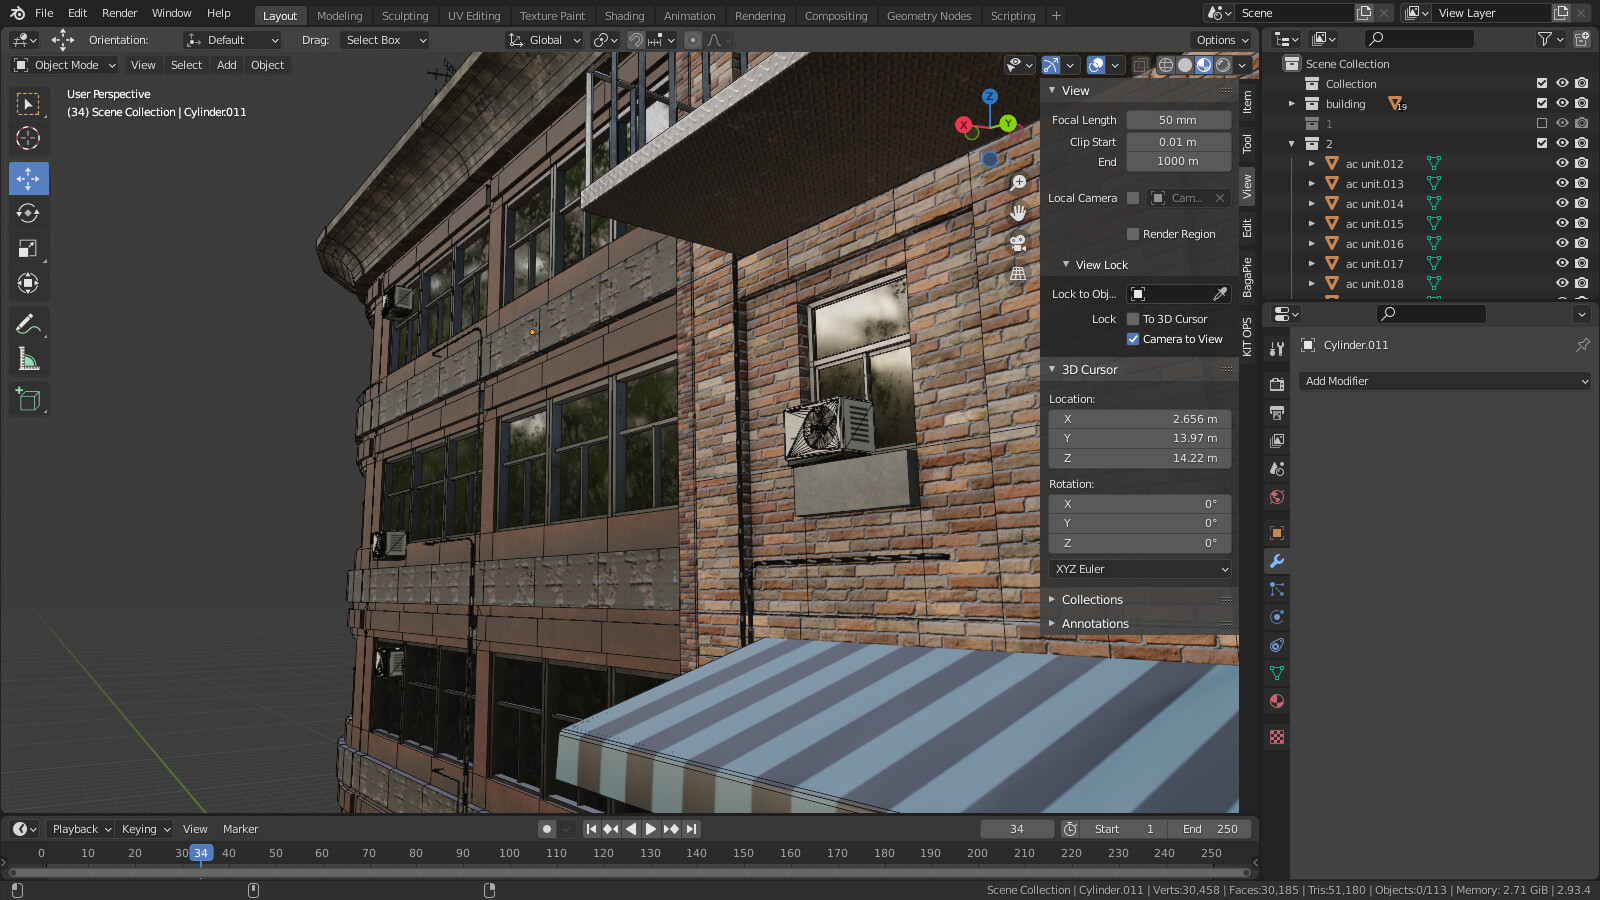This screenshot has width=1600, height=900.
Task: Select the Move tool in the toolbar
Action: tap(28, 178)
